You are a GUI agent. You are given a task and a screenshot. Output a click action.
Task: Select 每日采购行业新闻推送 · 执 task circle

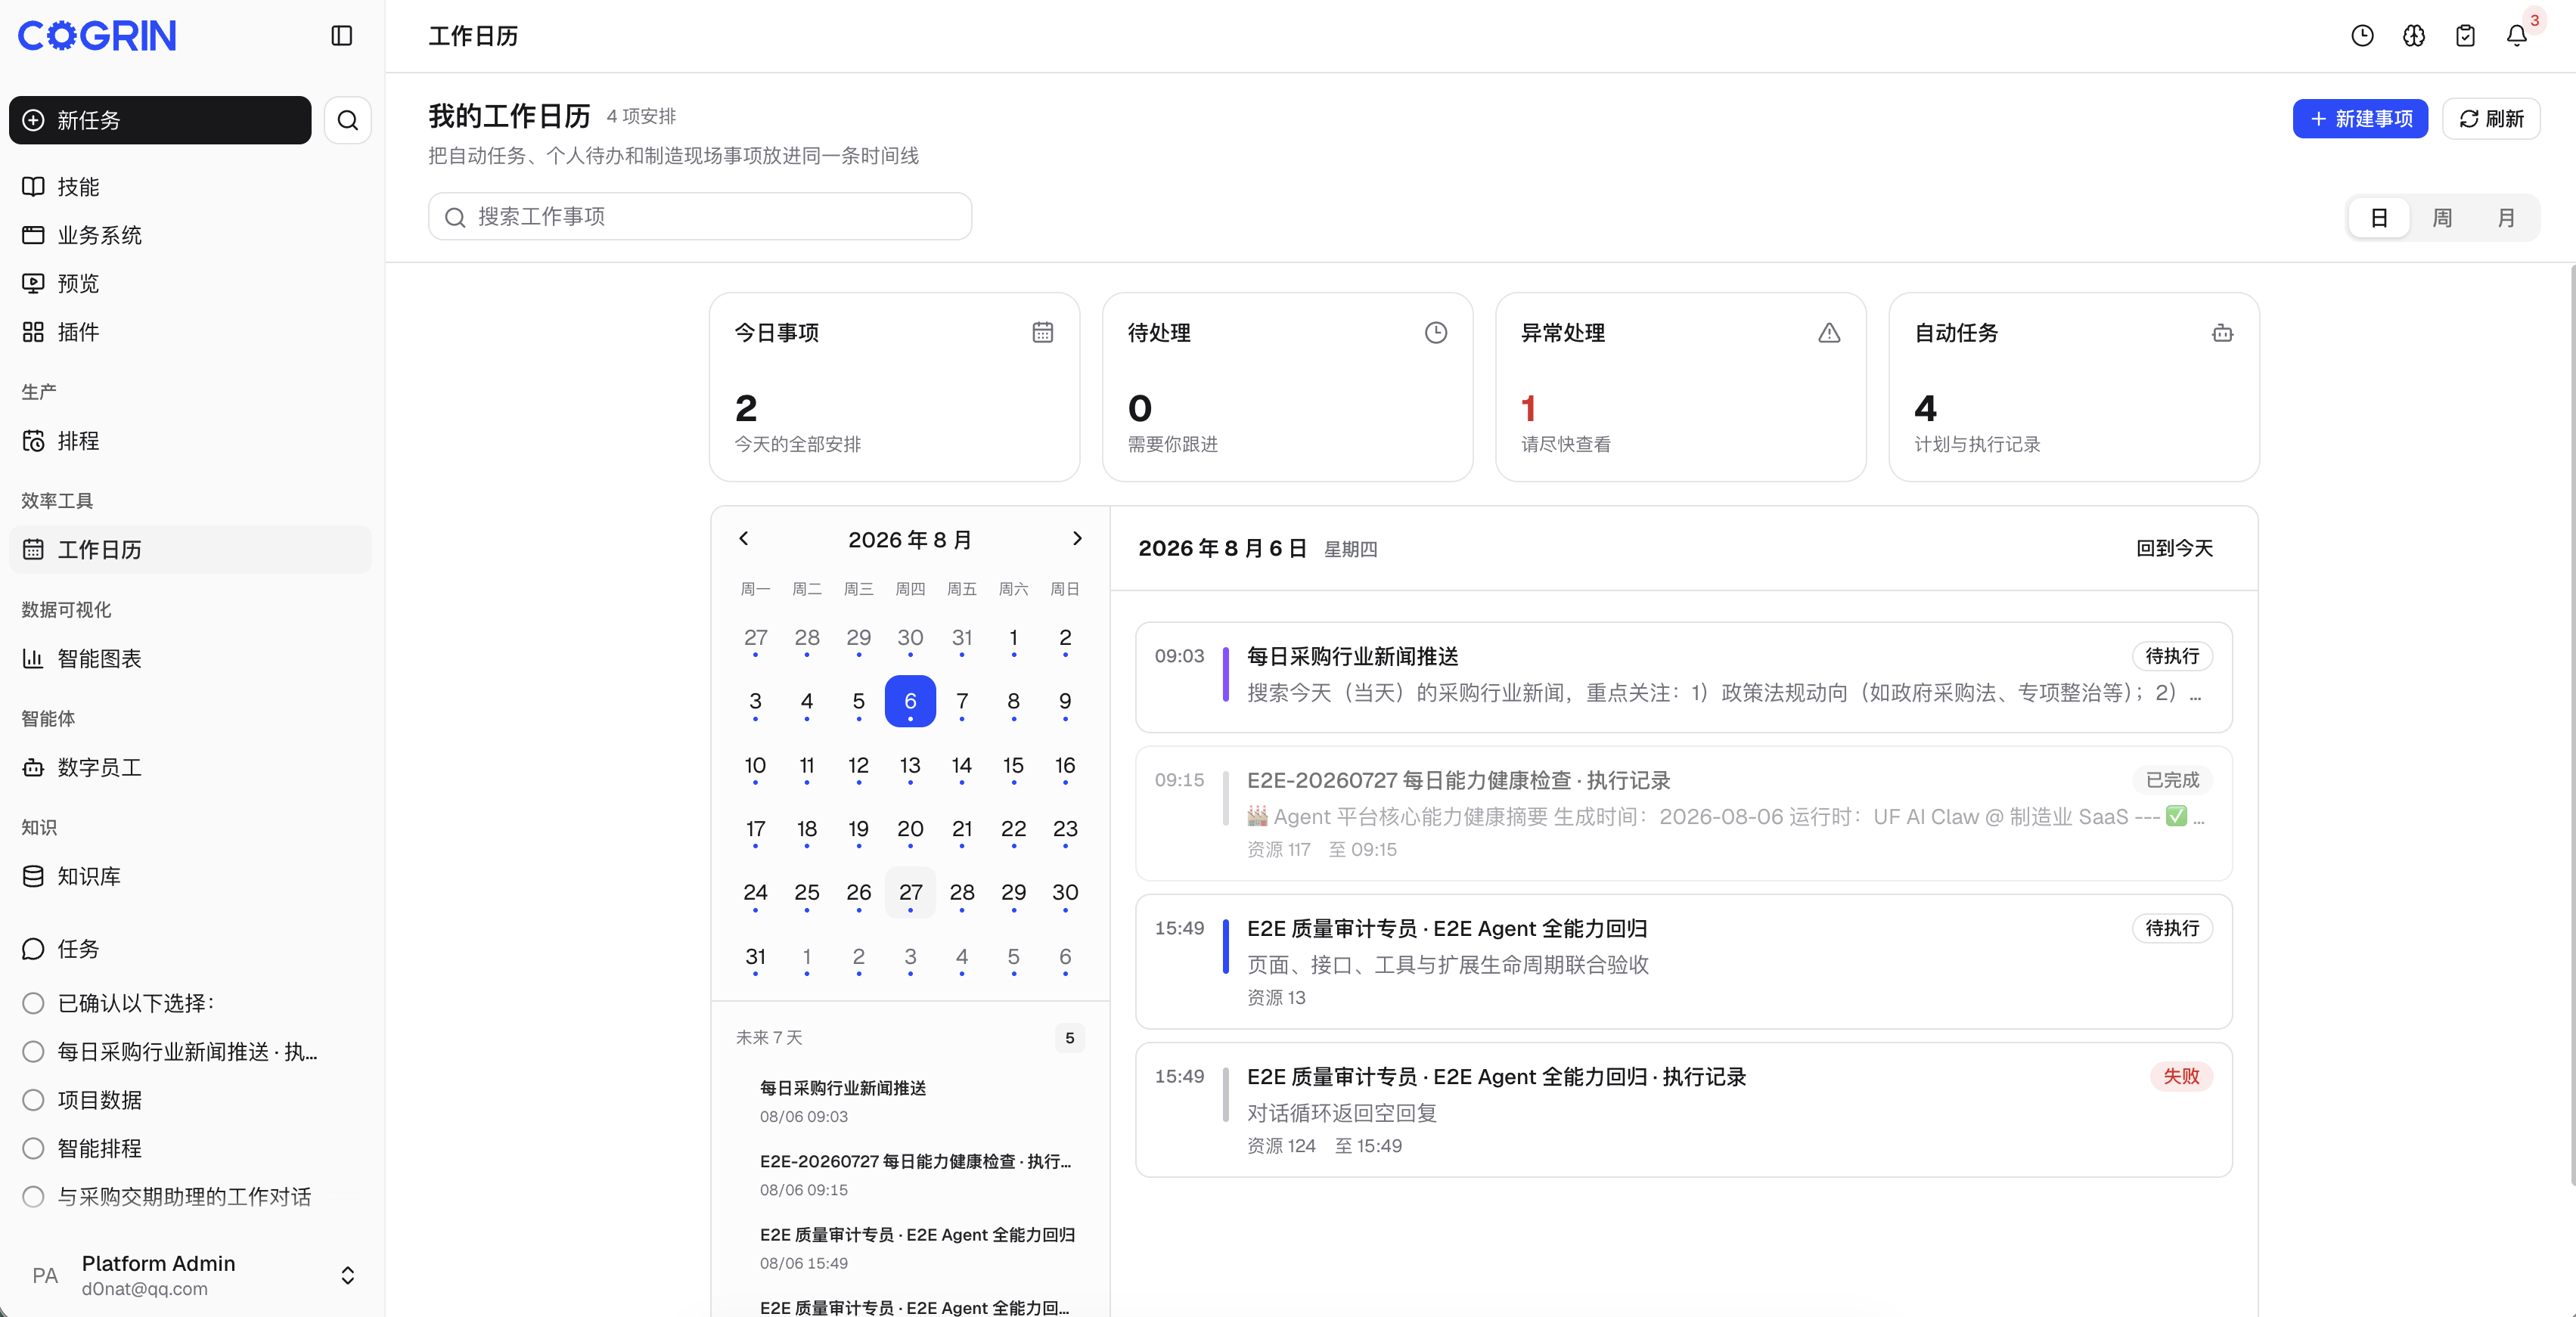coord(33,1052)
